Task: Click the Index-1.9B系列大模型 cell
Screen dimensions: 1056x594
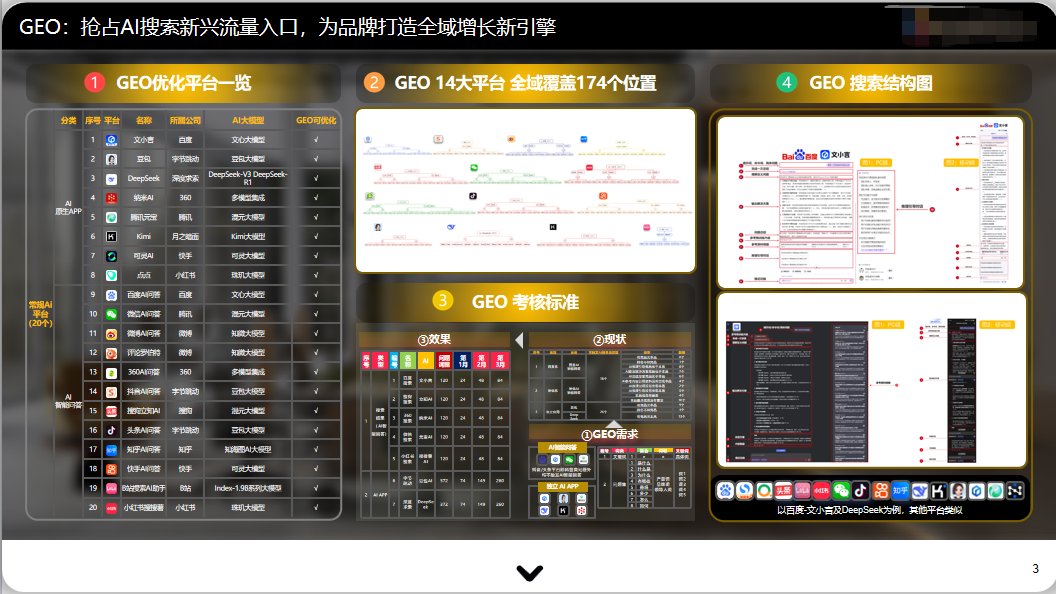Action: (x=248, y=488)
